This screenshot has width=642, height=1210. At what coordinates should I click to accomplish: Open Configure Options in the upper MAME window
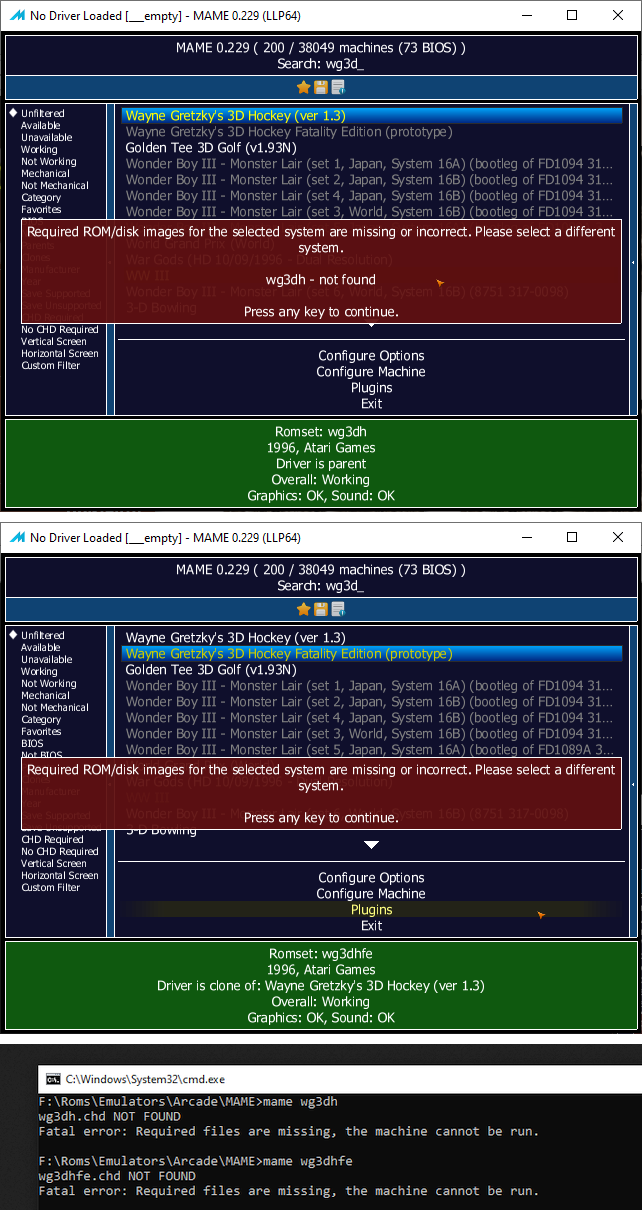371,355
